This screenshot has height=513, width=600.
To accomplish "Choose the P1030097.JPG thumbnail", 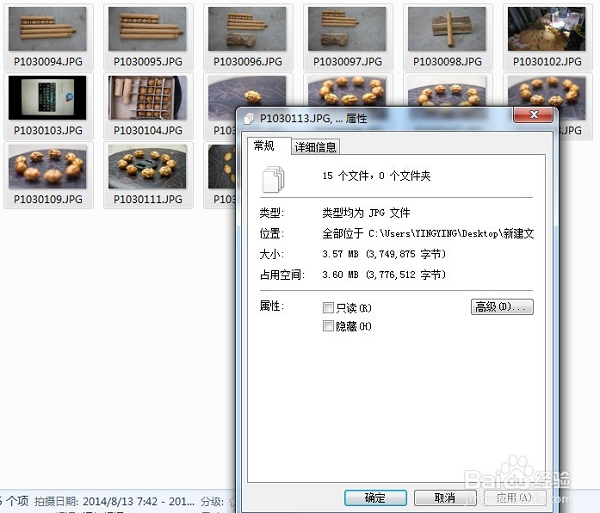I will 346,36.
